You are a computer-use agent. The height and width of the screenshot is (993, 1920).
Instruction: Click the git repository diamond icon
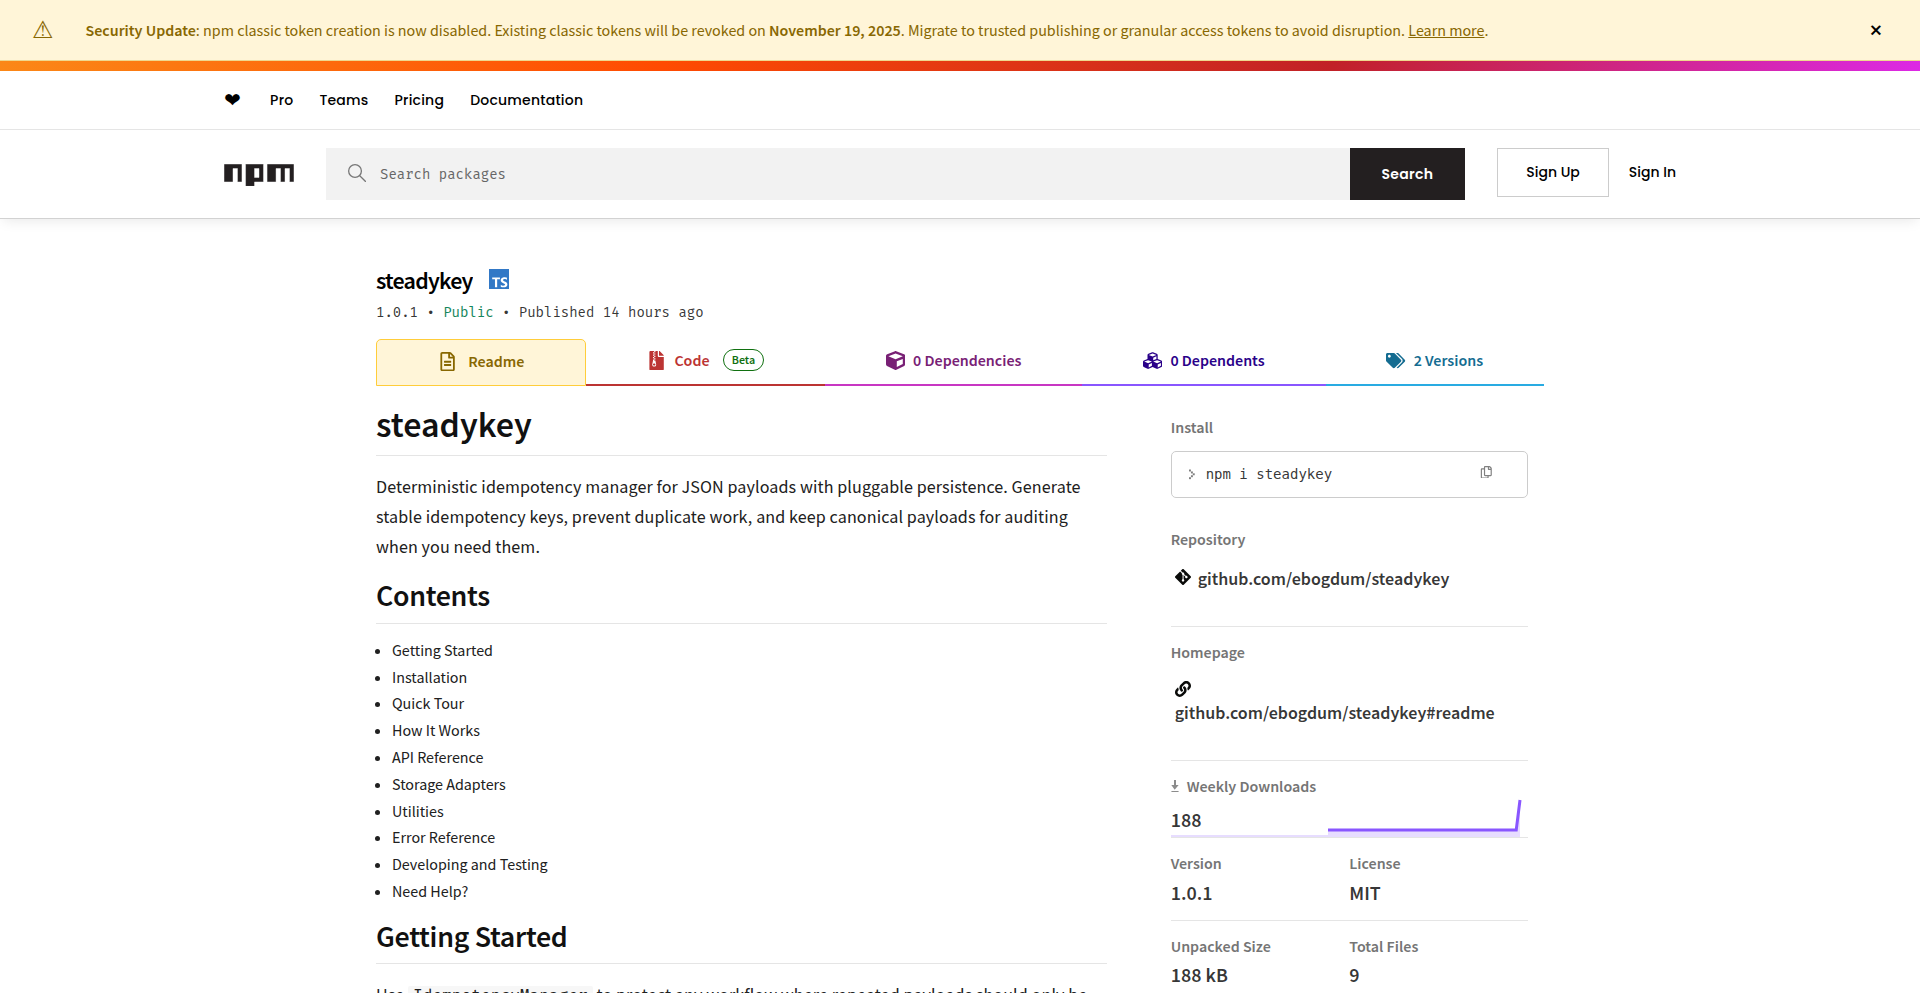(x=1183, y=578)
